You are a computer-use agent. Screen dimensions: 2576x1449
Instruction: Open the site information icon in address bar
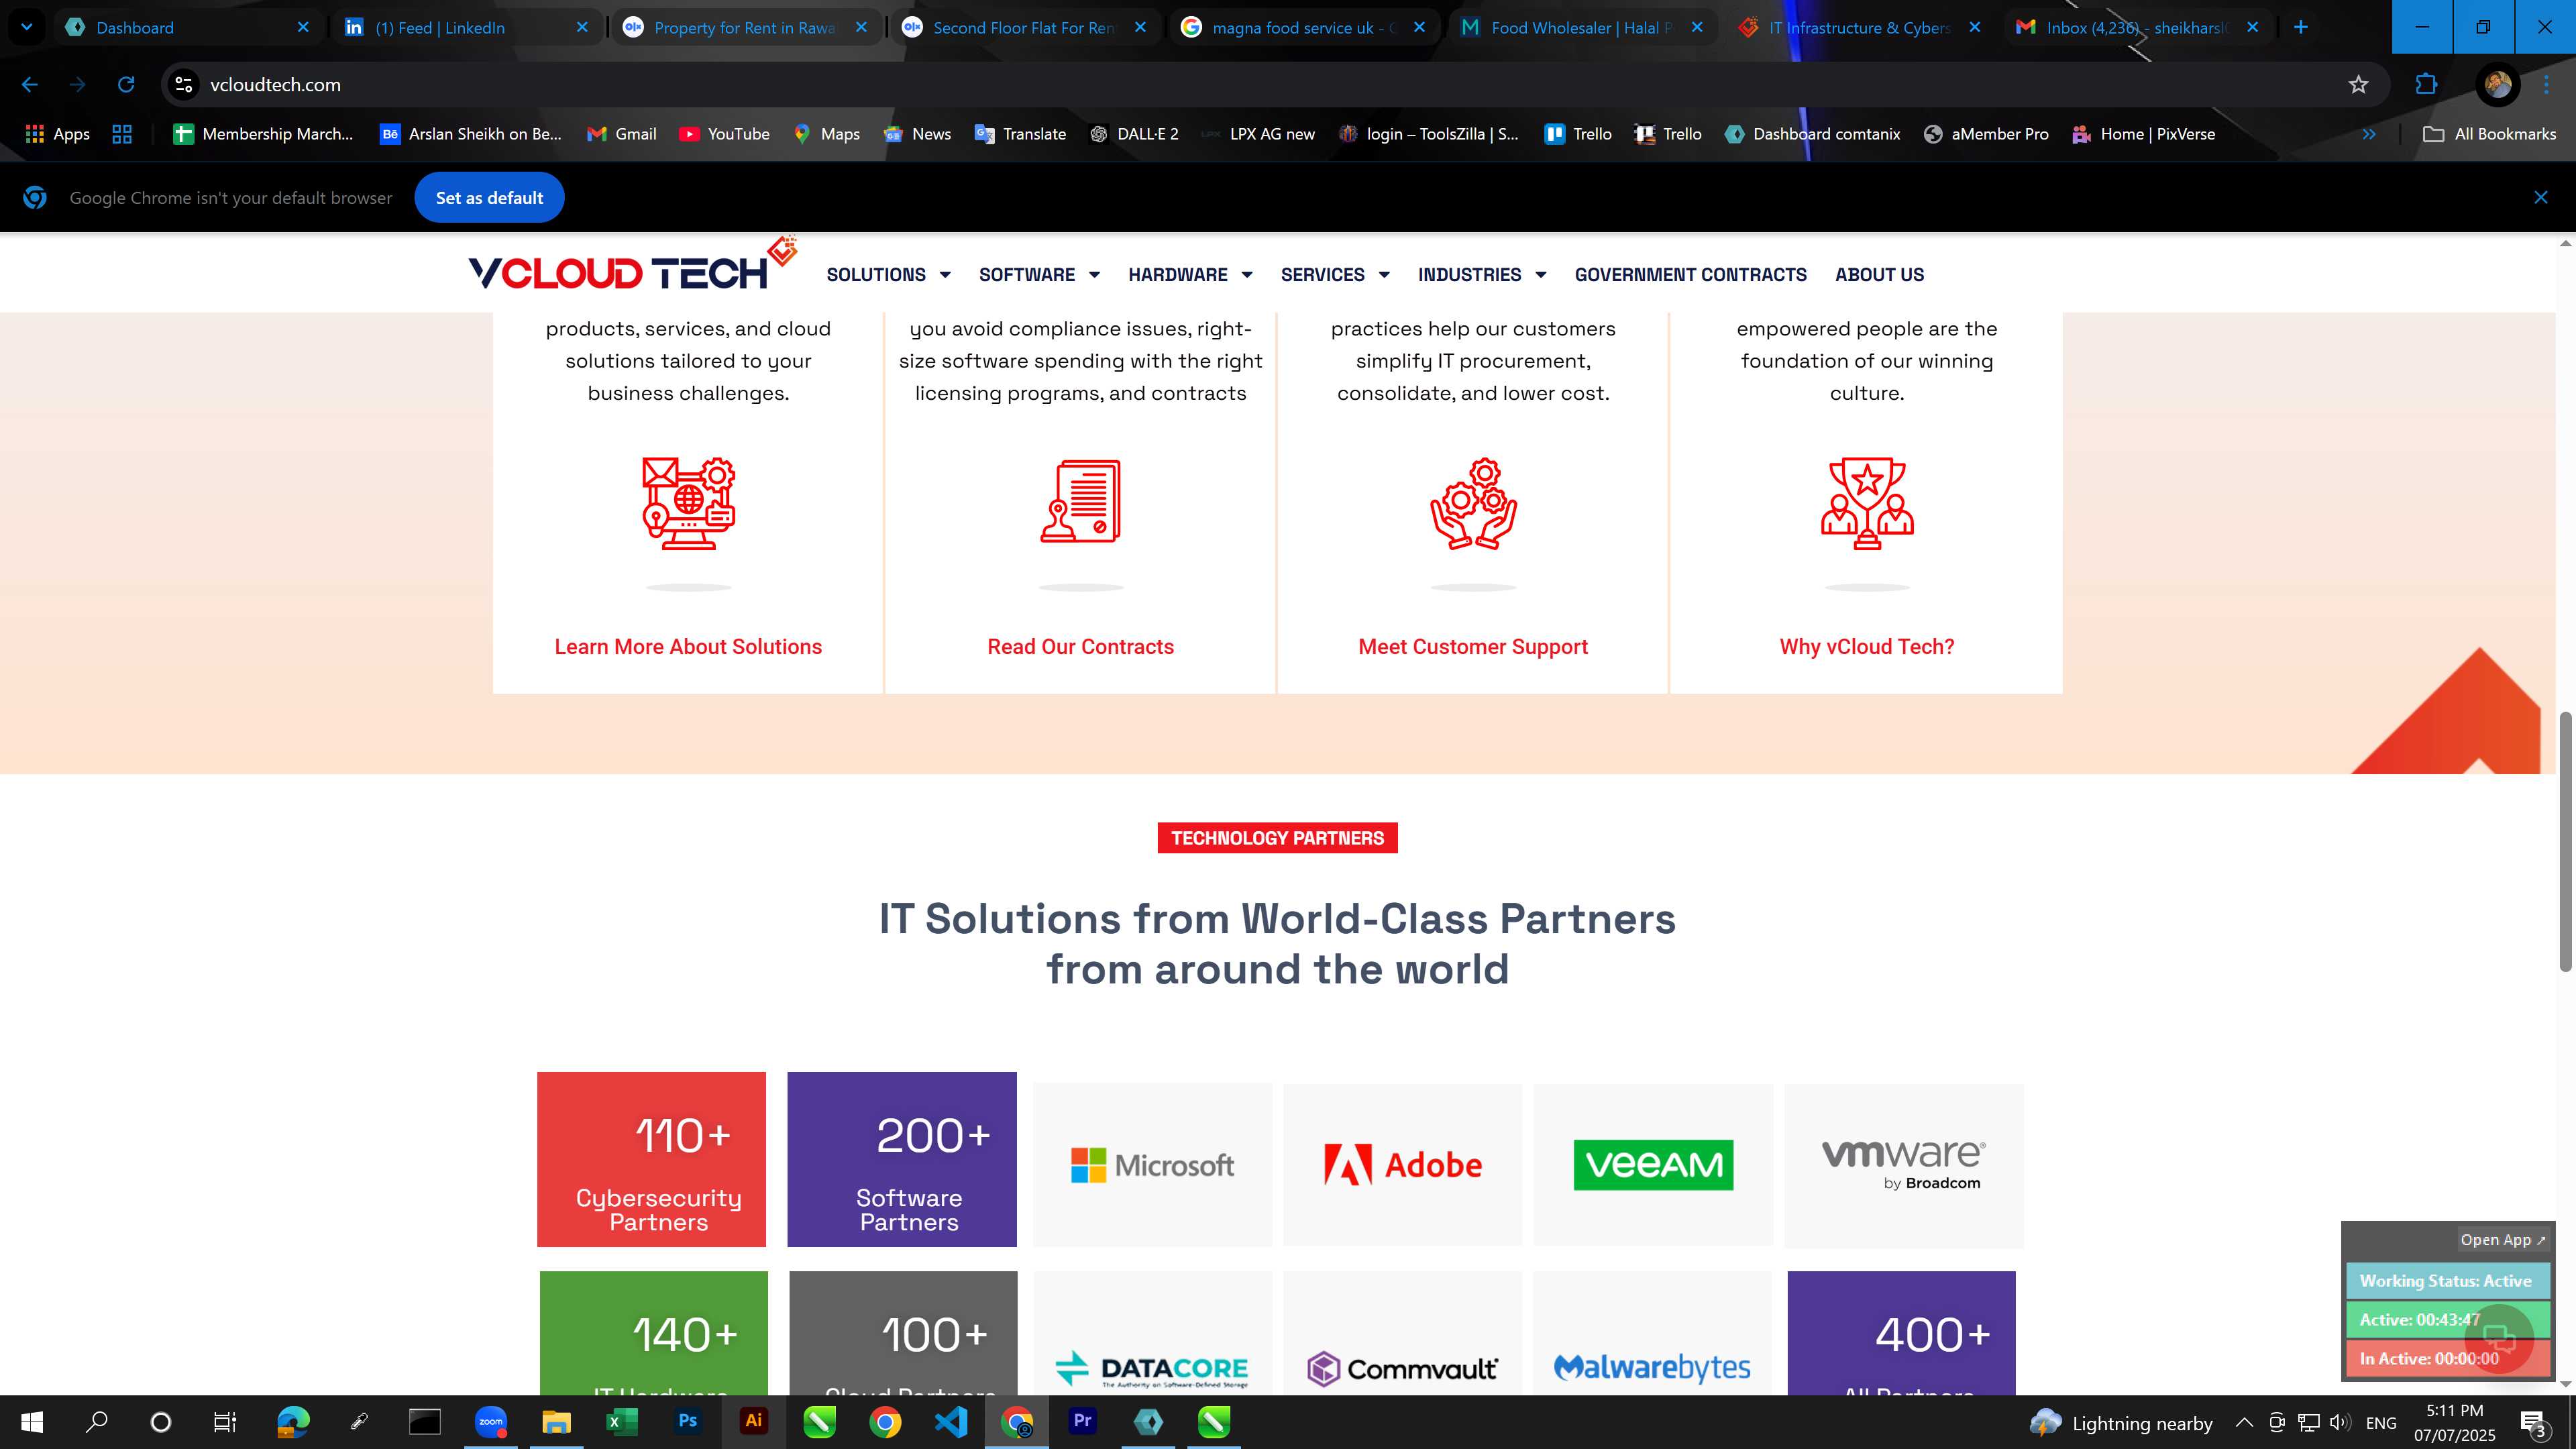[184, 85]
